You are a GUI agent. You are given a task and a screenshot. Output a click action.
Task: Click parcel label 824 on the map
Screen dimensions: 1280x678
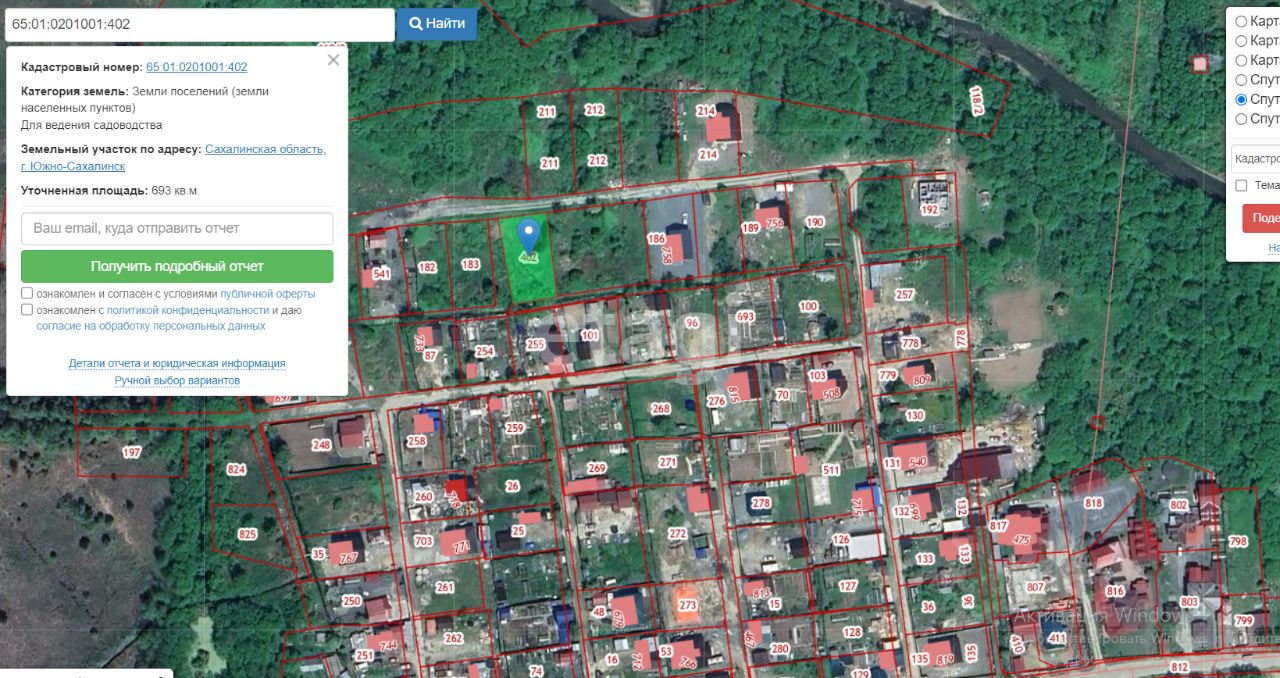(x=236, y=469)
